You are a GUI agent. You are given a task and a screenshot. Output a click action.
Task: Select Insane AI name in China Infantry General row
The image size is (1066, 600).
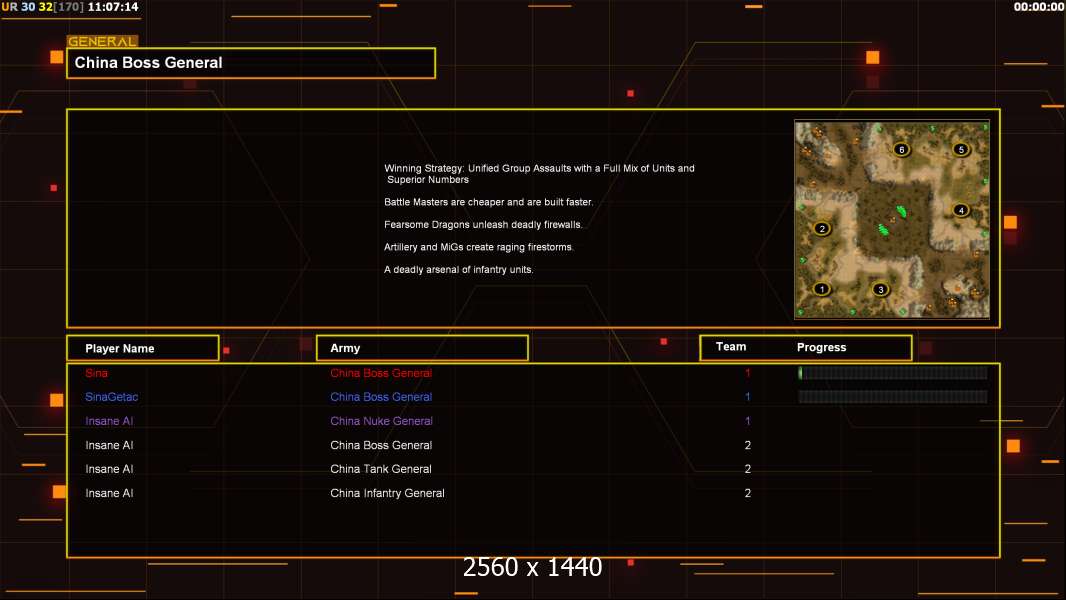109,493
